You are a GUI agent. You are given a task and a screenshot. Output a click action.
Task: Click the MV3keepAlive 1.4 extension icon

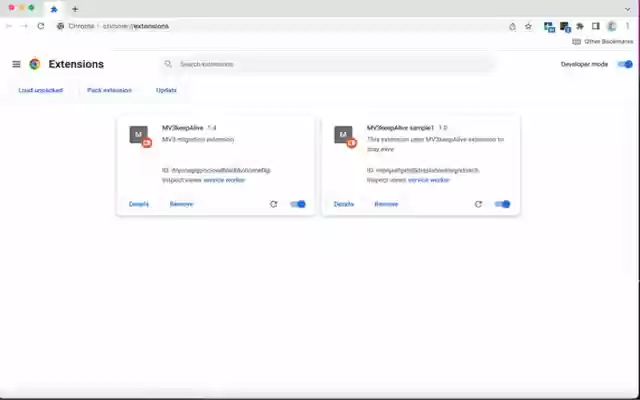(x=140, y=136)
